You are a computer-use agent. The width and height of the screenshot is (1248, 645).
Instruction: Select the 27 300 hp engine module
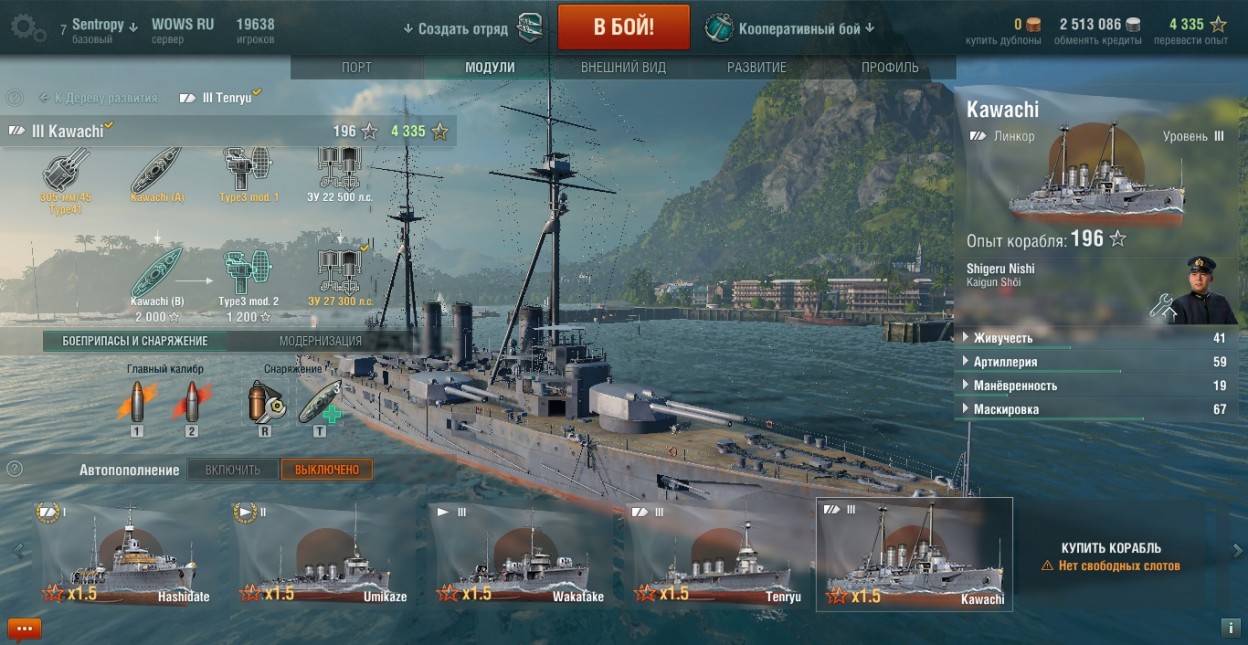coord(341,279)
